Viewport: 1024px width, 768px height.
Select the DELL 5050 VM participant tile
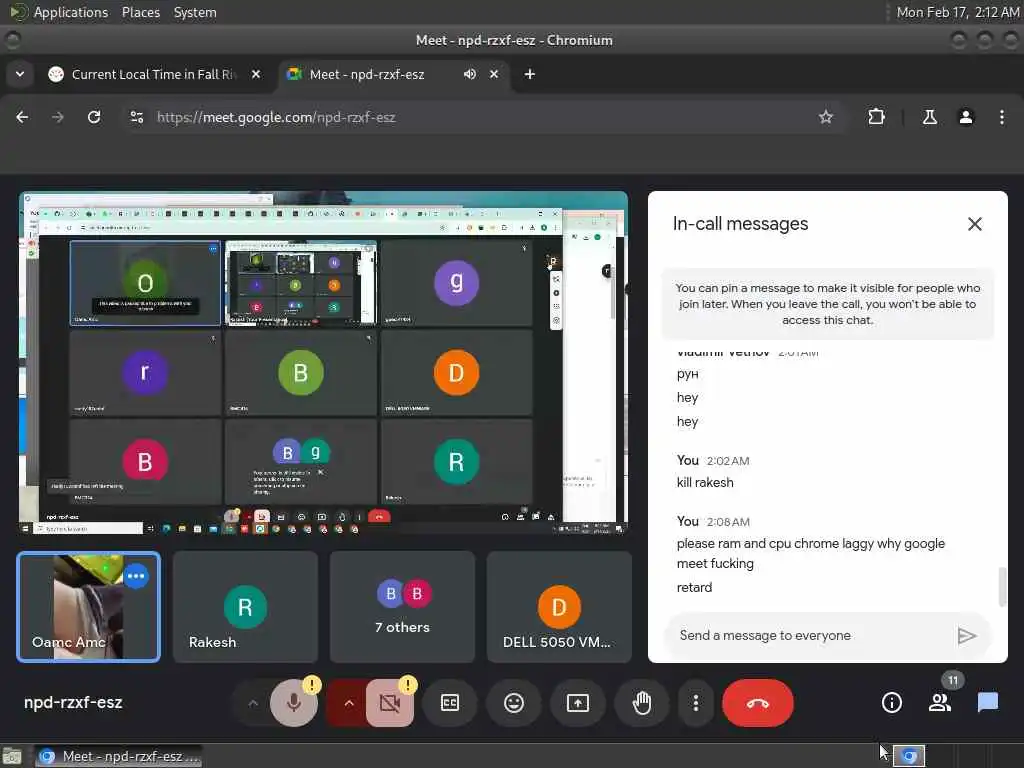tap(559, 607)
